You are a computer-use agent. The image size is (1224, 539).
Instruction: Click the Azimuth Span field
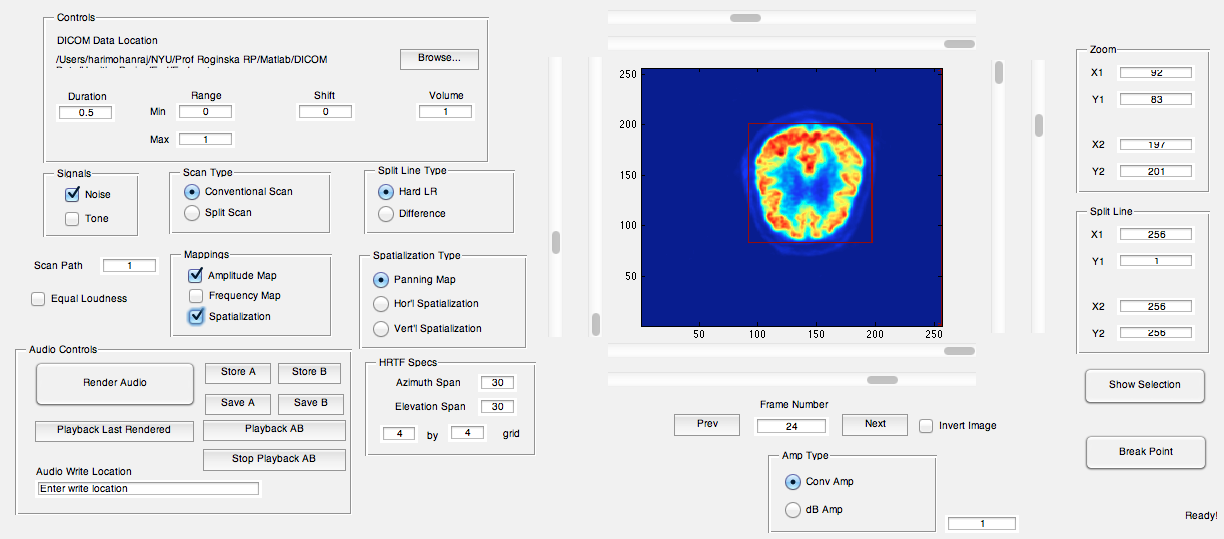tap(497, 383)
